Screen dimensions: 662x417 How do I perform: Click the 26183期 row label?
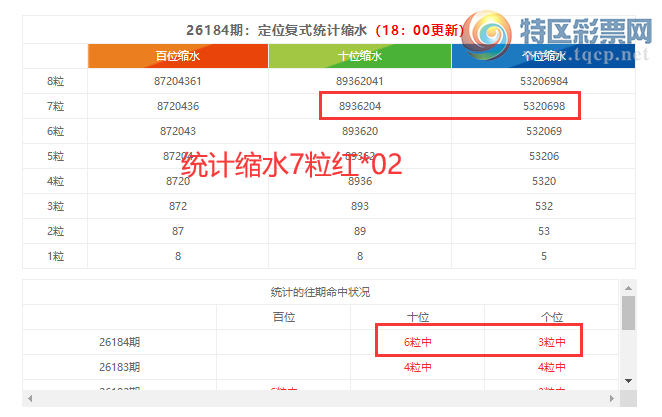point(119,367)
